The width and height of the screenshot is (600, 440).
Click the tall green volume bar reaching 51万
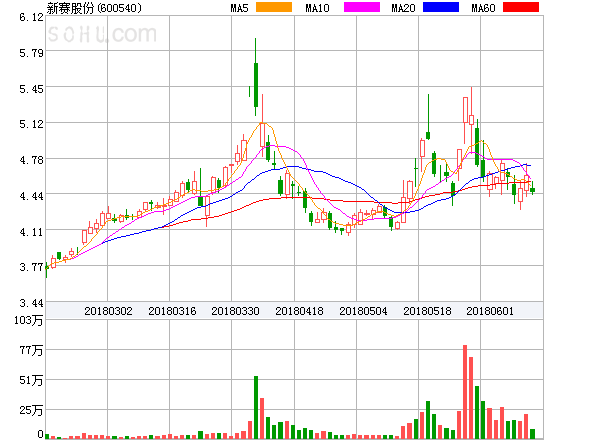pos(256,407)
